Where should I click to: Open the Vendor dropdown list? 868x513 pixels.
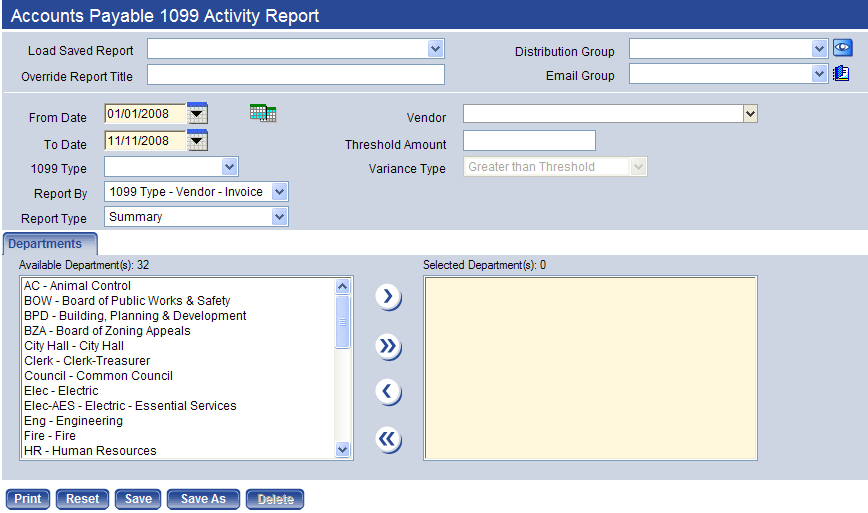point(750,115)
